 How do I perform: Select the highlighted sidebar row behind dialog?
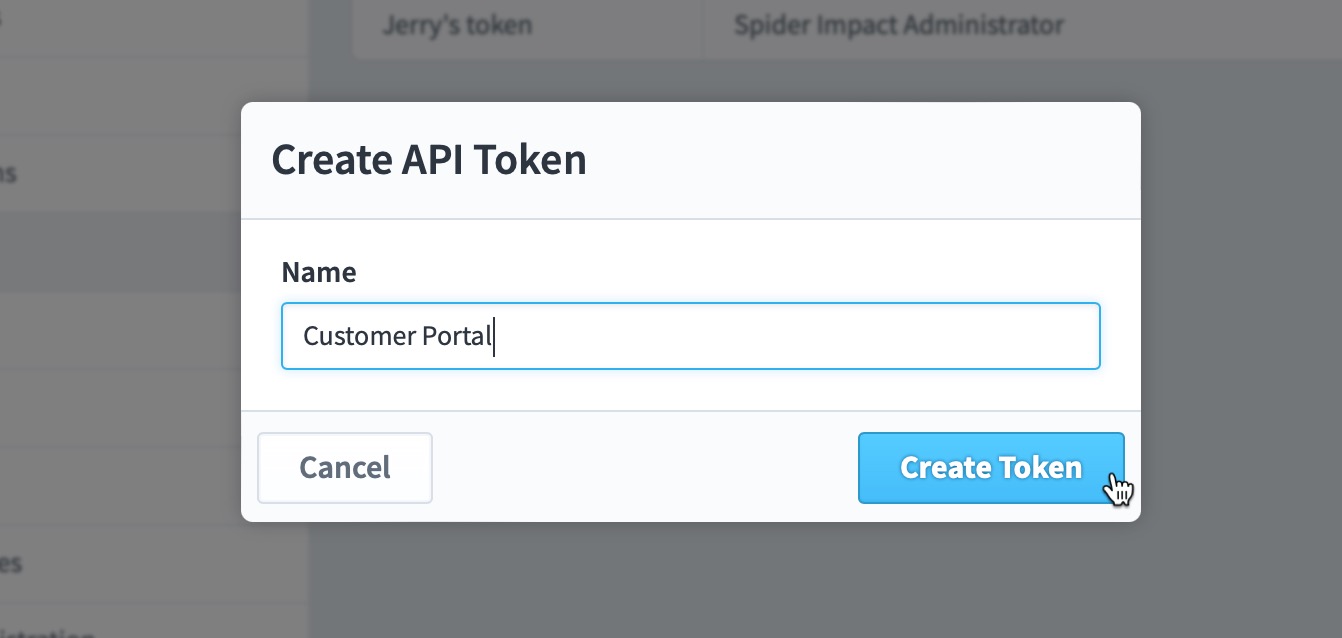pos(120,251)
